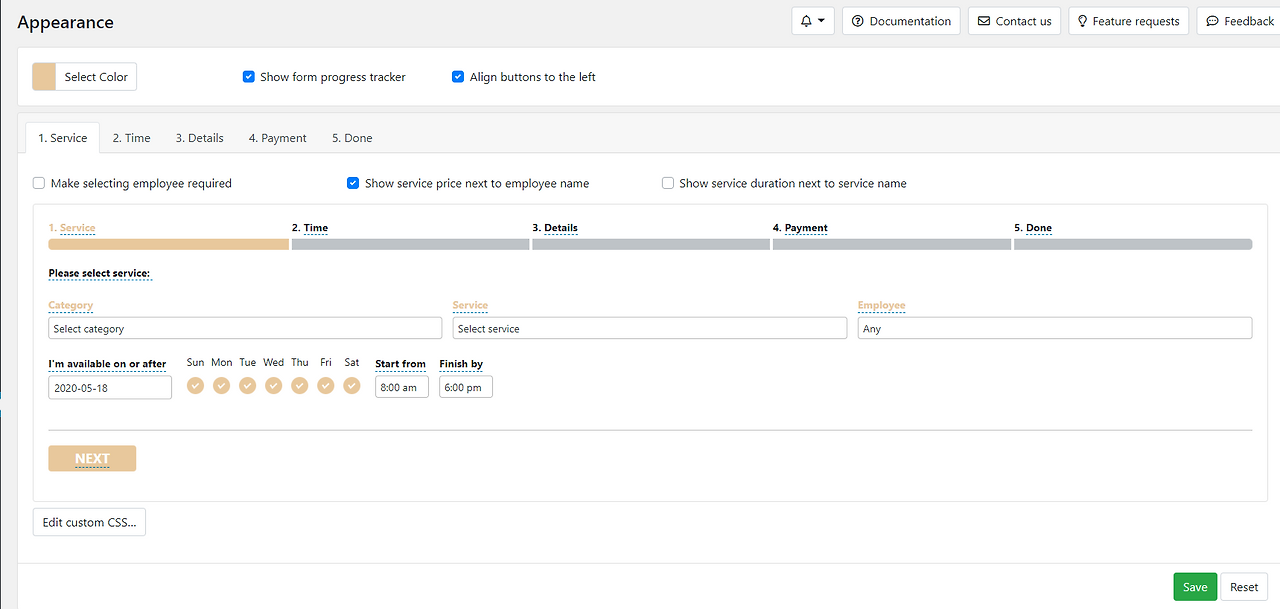The width and height of the screenshot is (1280, 609).
Task: Click the green Save button
Action: pos(1195,587)
